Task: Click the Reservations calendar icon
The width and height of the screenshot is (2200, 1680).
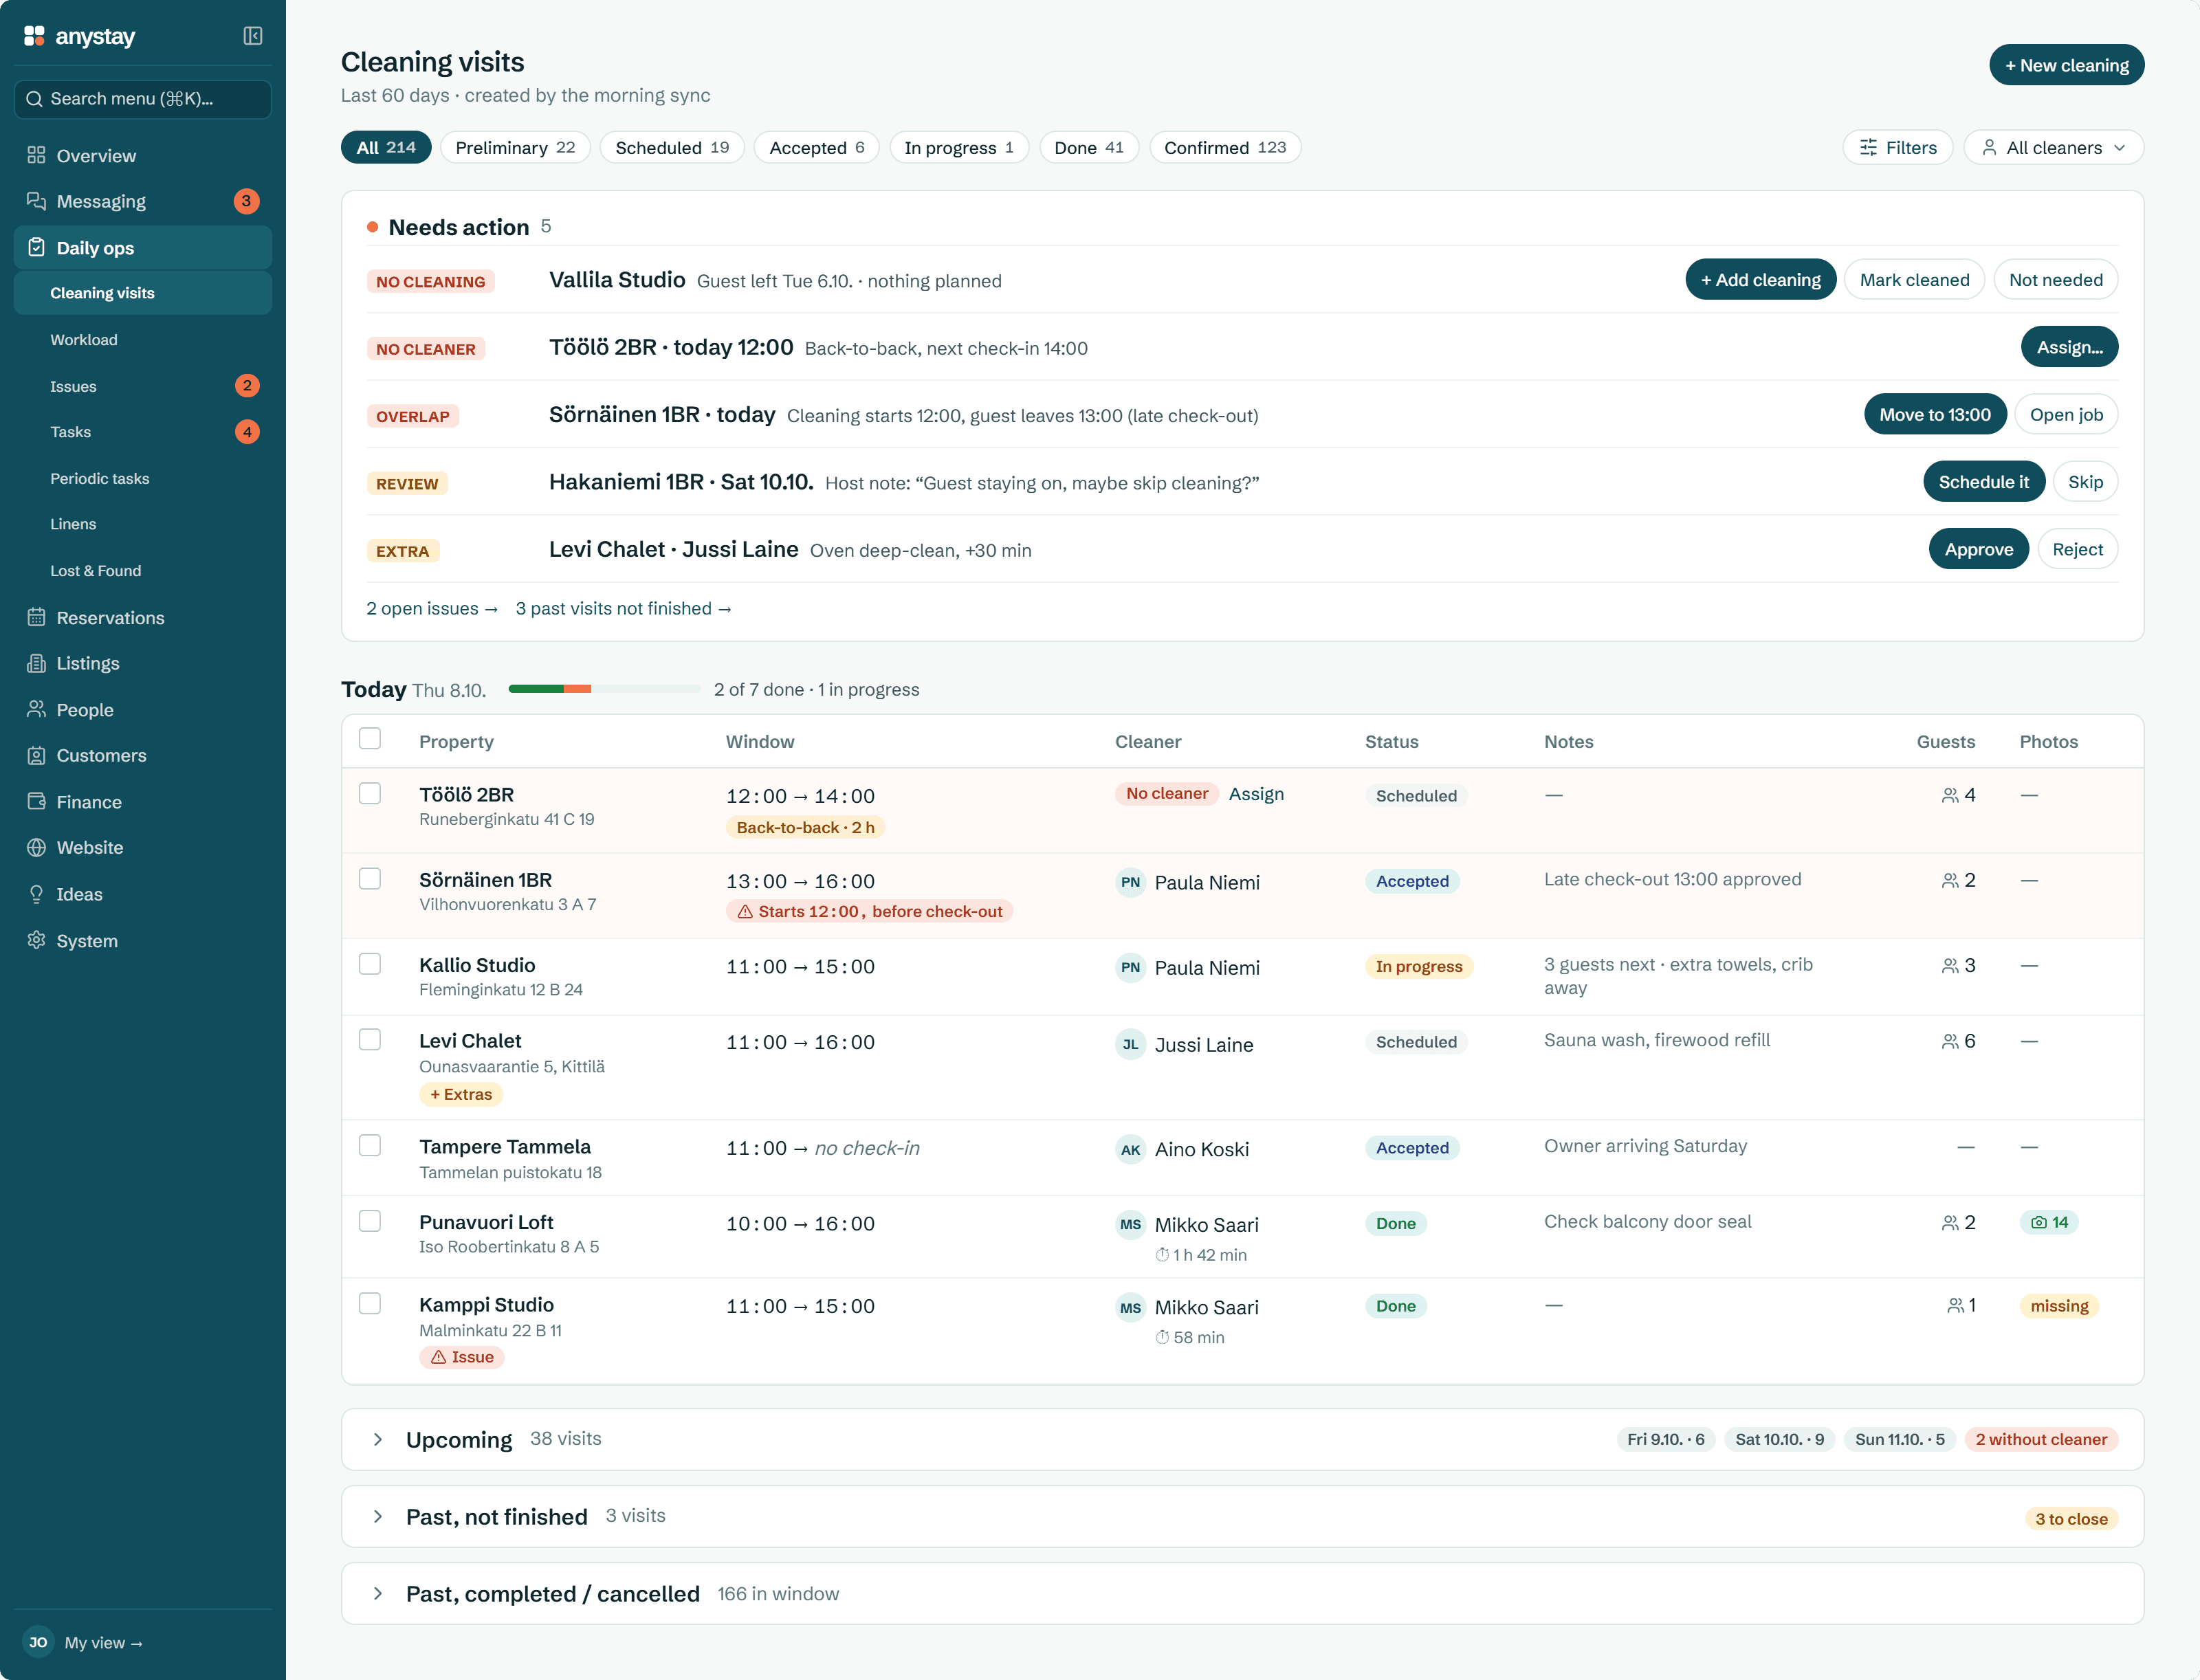Action: pos(36,617)
